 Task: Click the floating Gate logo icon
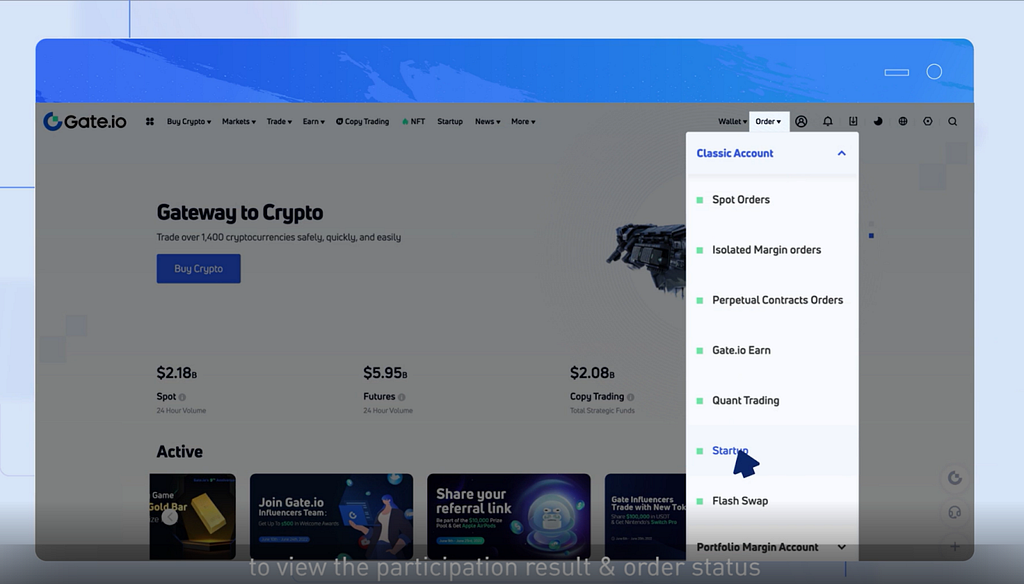955,478
